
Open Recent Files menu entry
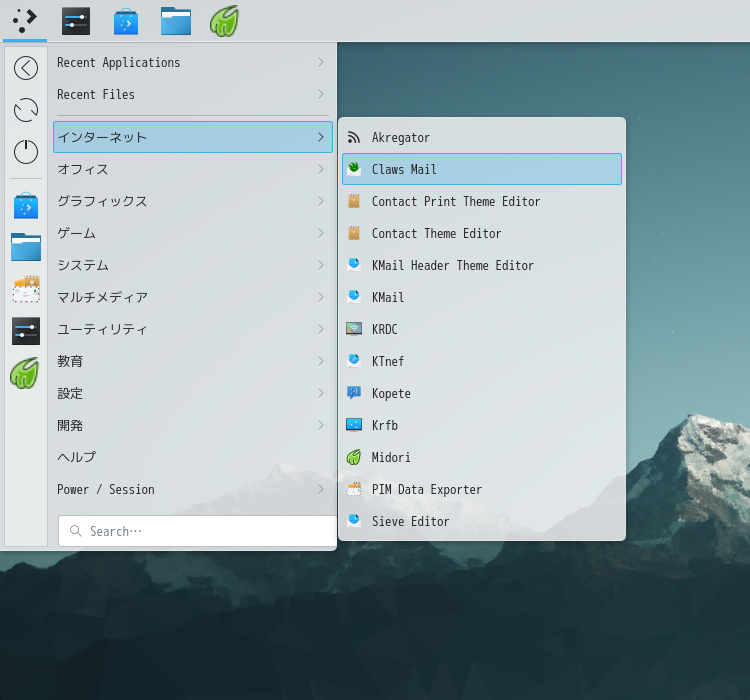(x=193, y=94)
